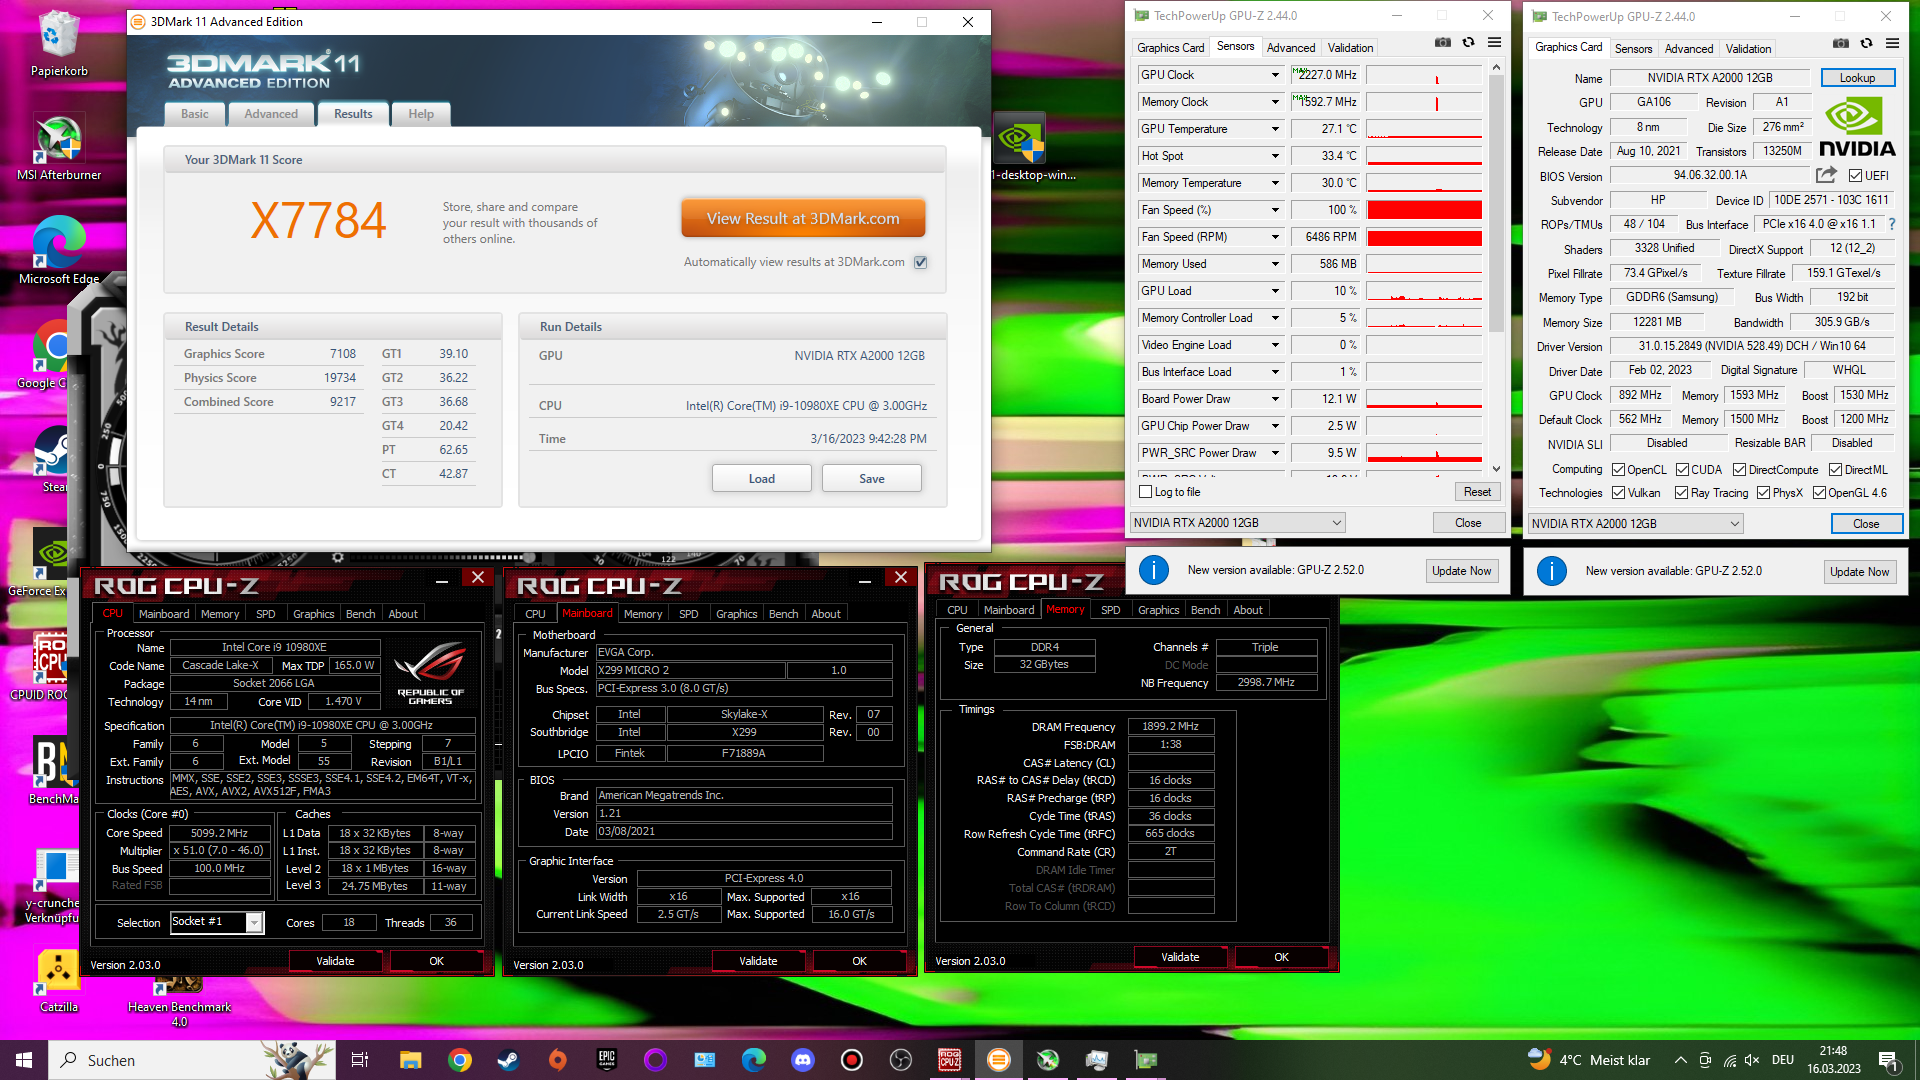
Task: Open SPD tab in CPU-Z Memory window
Action: point(1110,610)
